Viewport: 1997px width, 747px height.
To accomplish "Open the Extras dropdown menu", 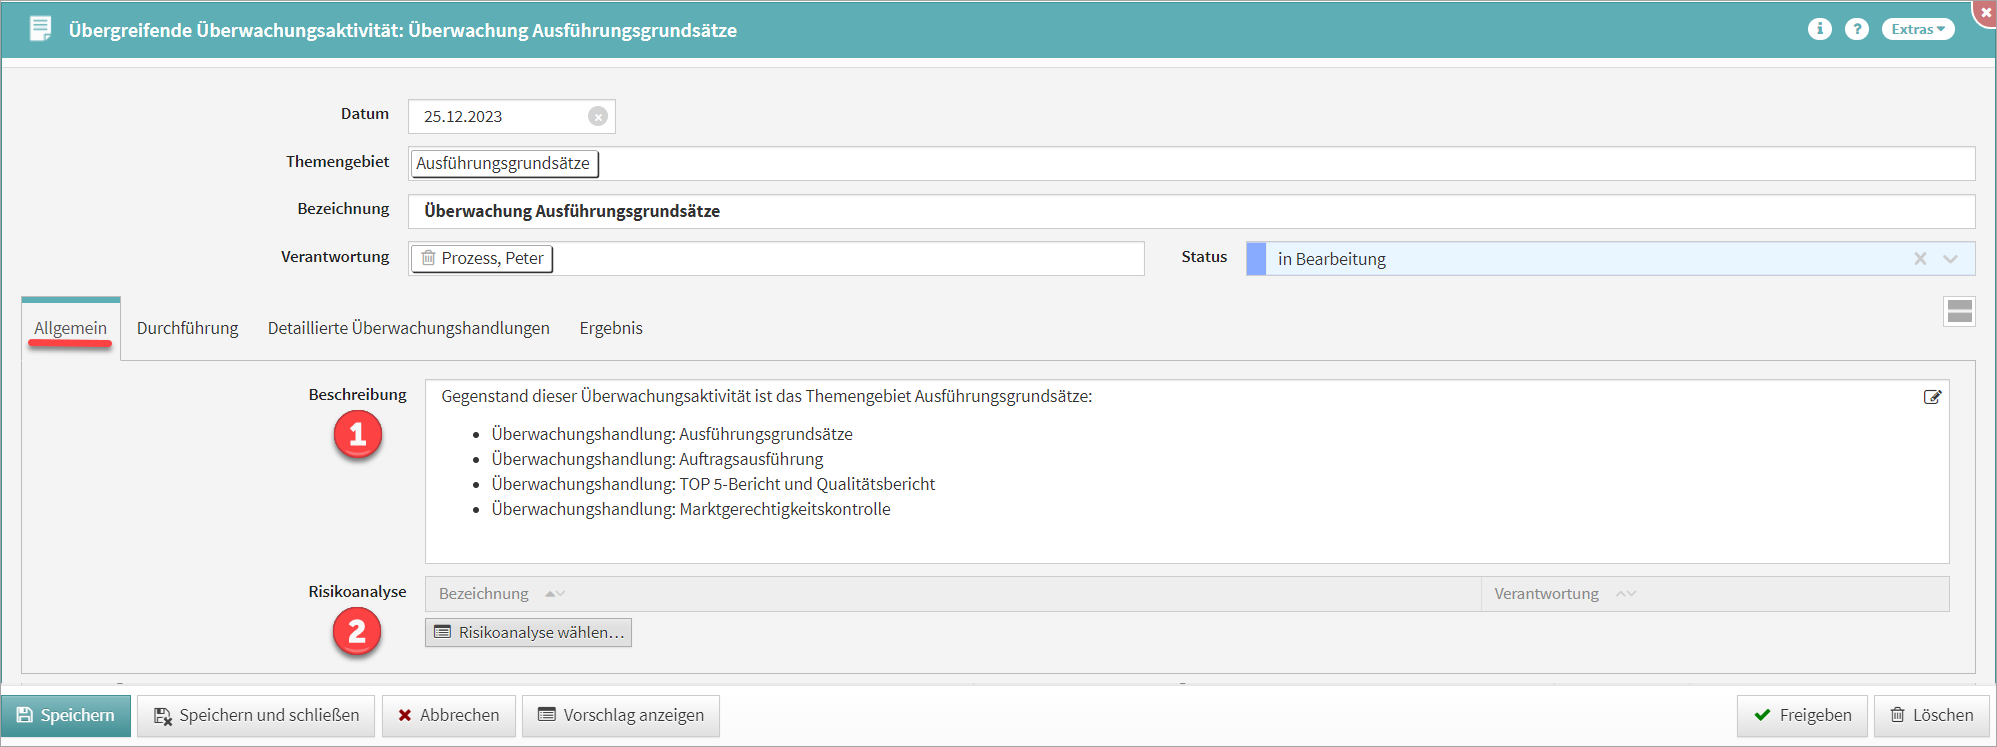I will pos(1917,29).
